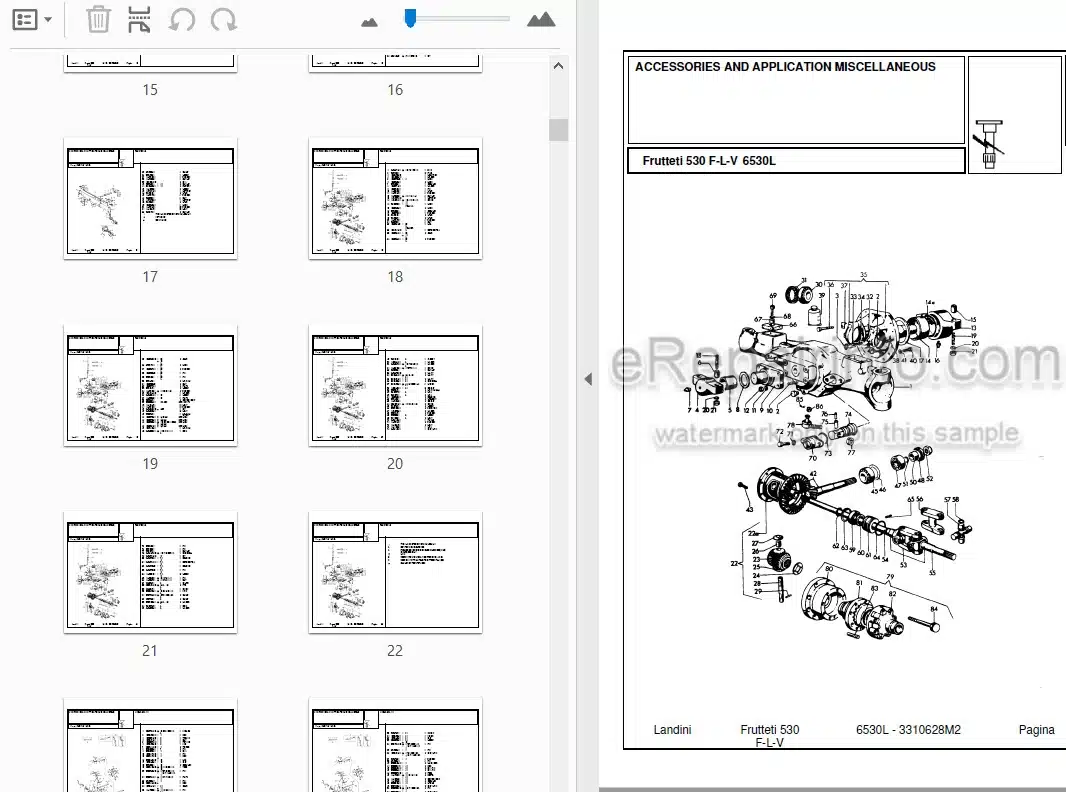Expand the options dropdown arrow beside list icon
1066x792 pixels.
(x=48, y=20)
